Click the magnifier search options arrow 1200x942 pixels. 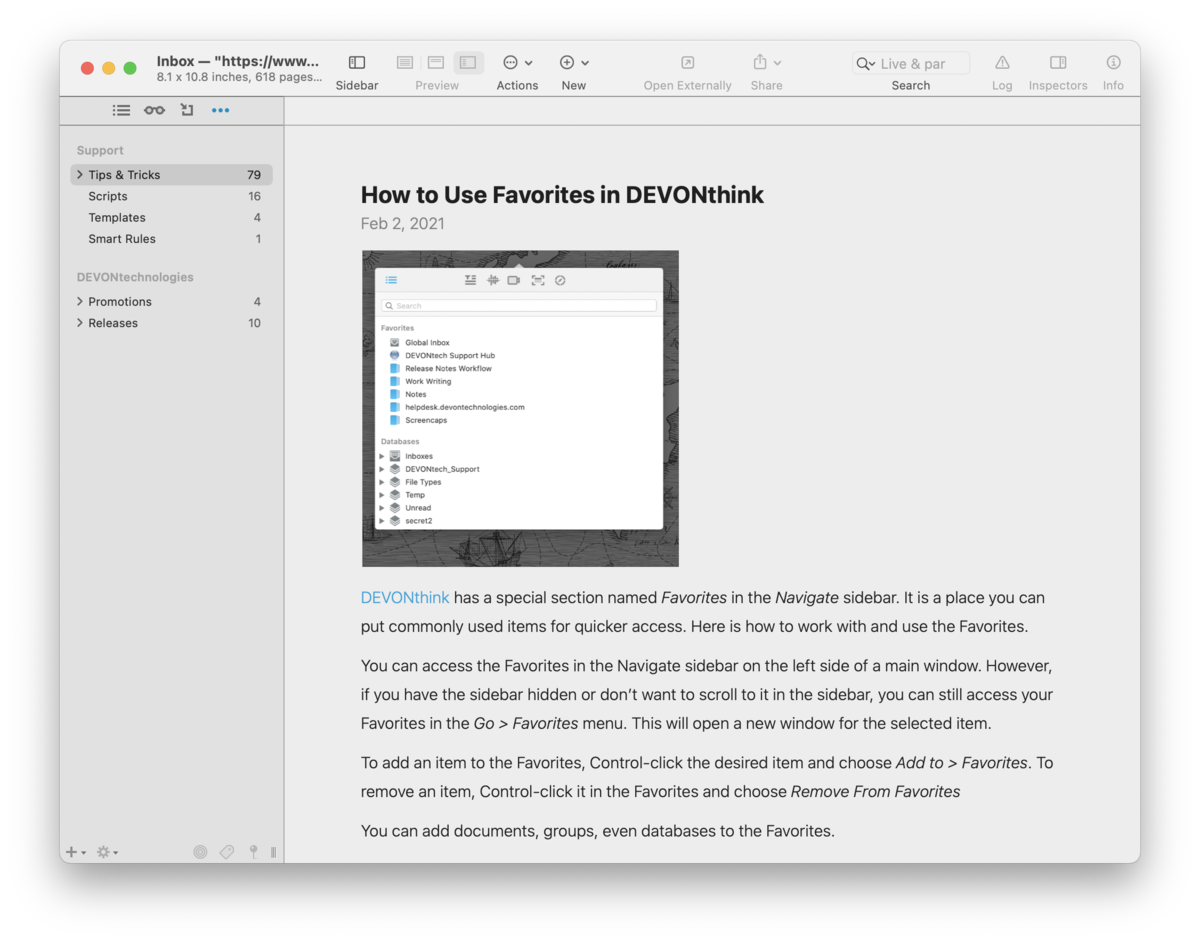(865, 64)
